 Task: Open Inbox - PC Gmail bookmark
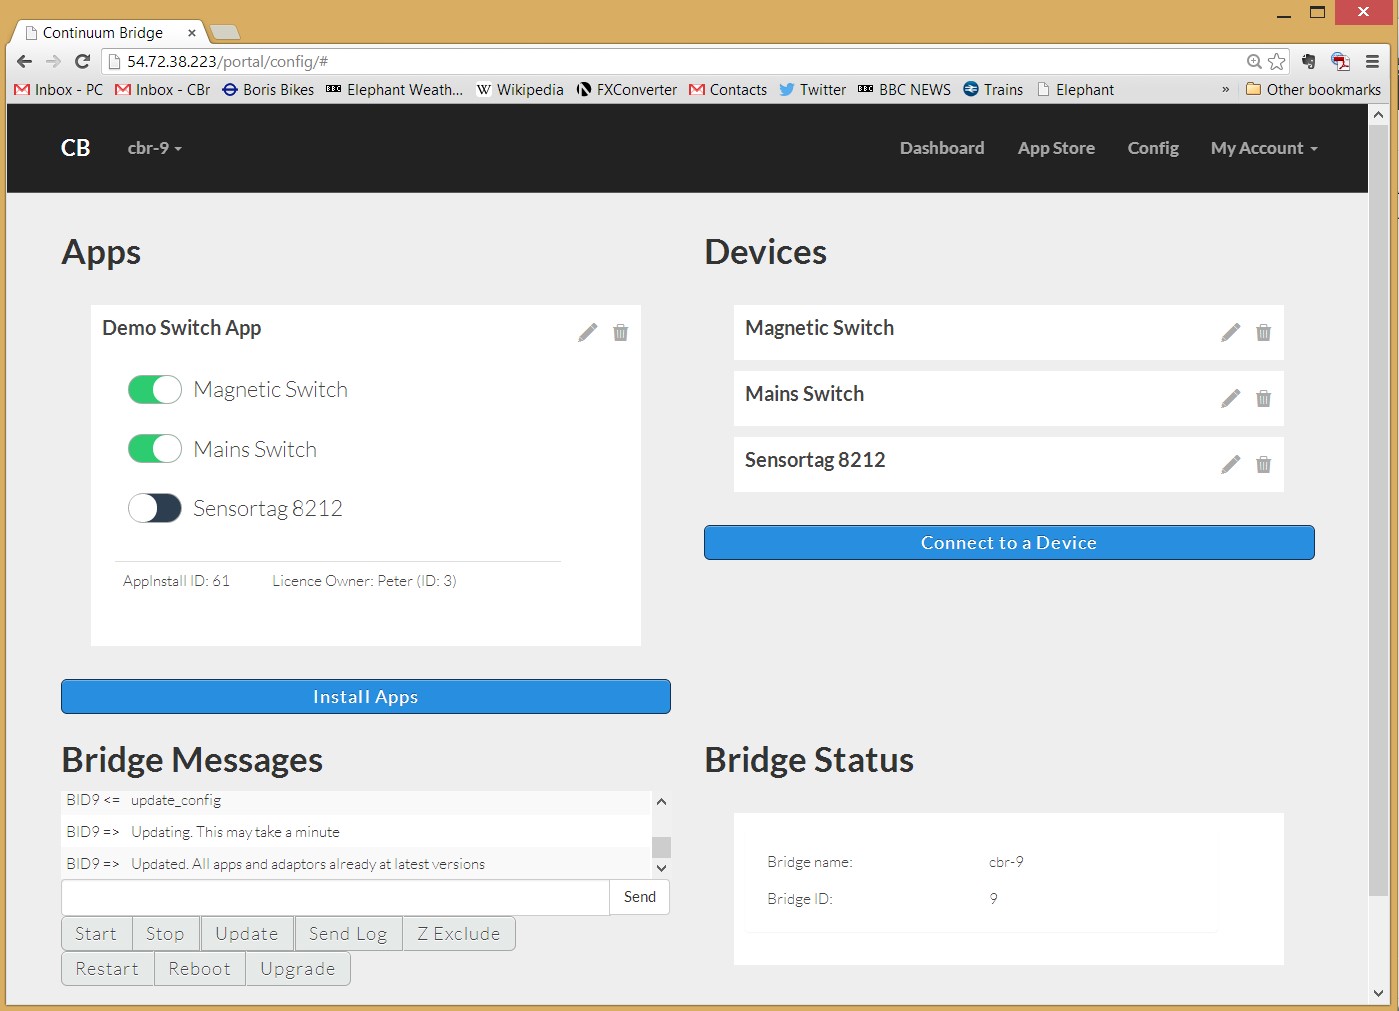(58, 89)
